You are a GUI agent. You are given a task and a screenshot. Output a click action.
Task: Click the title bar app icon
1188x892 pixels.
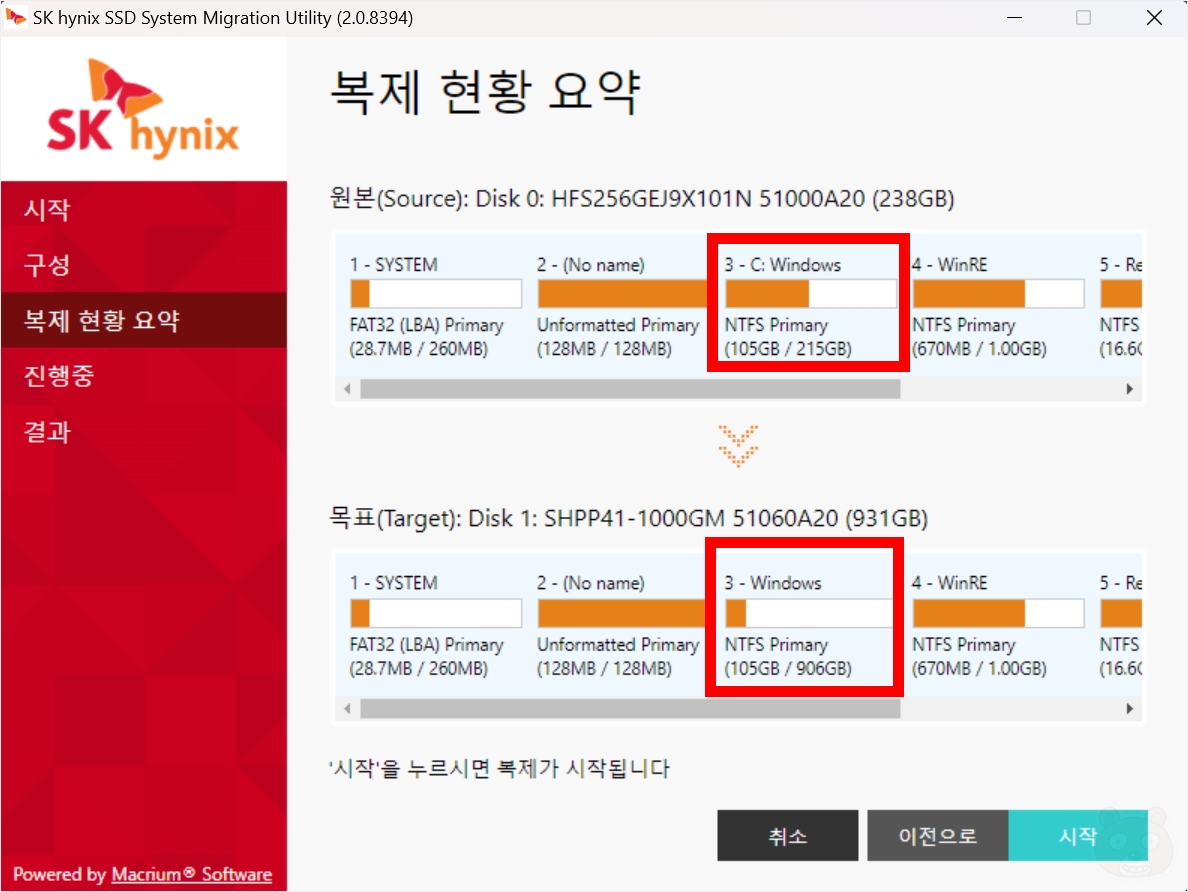click(x=15, y=17)
